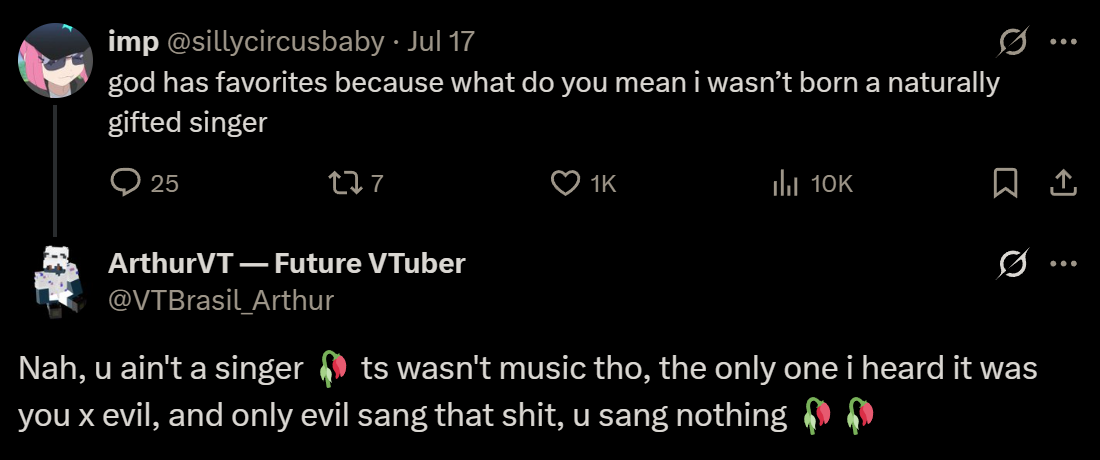Click the Grok icon on ArthurVT's reply
The width and height of the screenshot is (1100, 460).
point(1011,264)
